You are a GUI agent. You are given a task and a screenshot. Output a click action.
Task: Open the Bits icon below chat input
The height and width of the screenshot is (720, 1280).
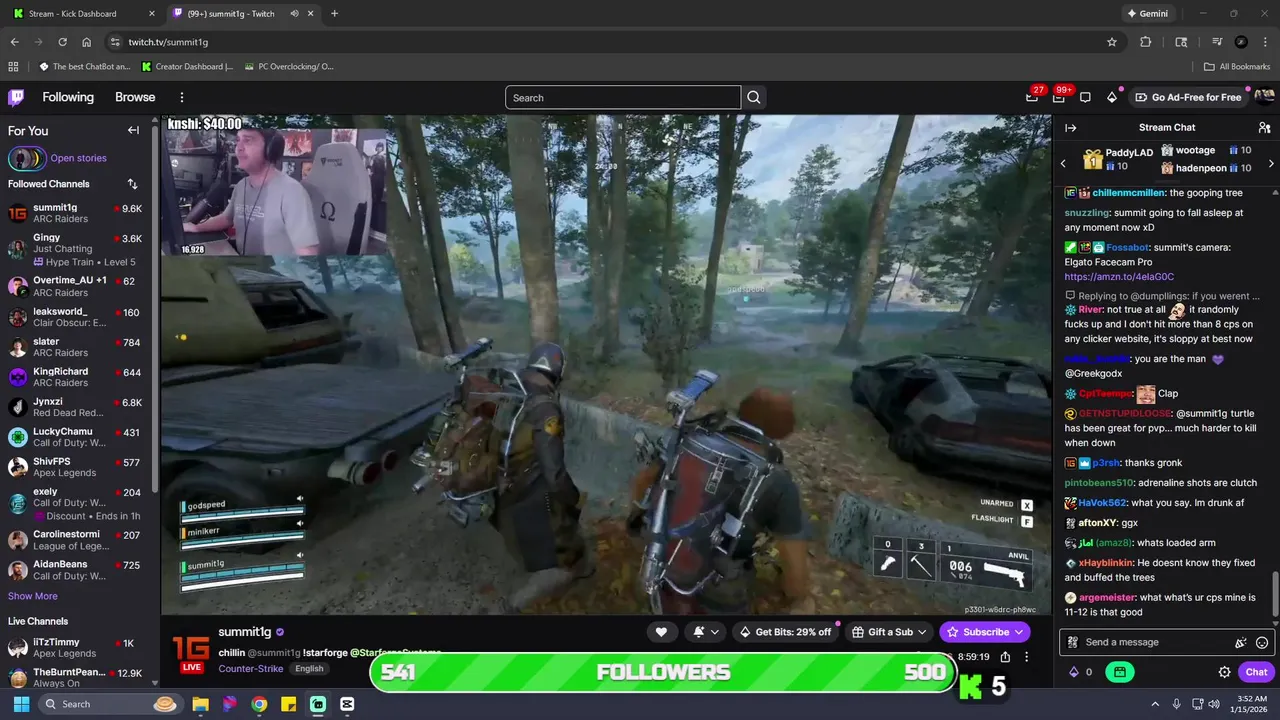1075,672
